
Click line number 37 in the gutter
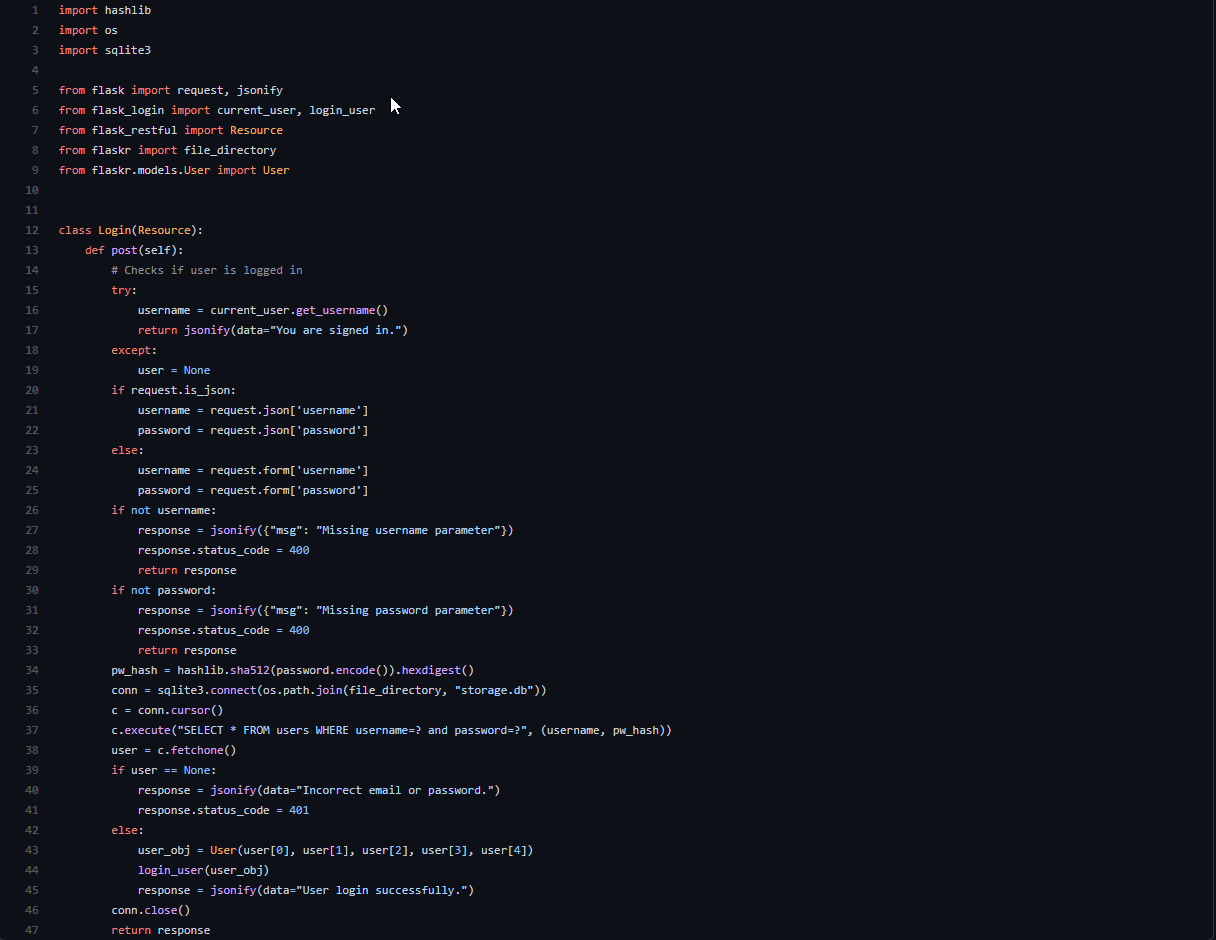click(x=32, y=730)
